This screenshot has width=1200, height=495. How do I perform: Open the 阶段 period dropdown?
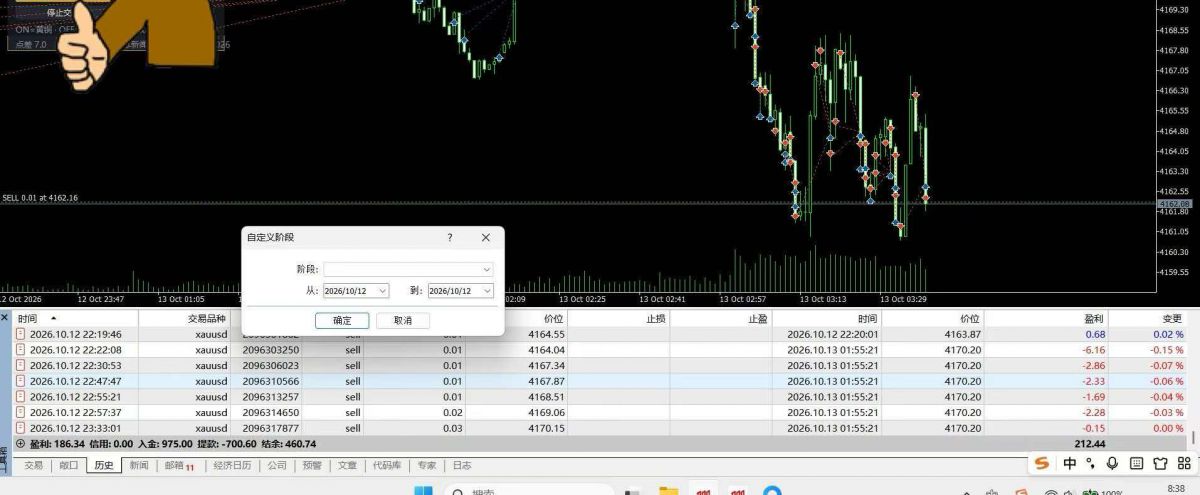point(408,269)
